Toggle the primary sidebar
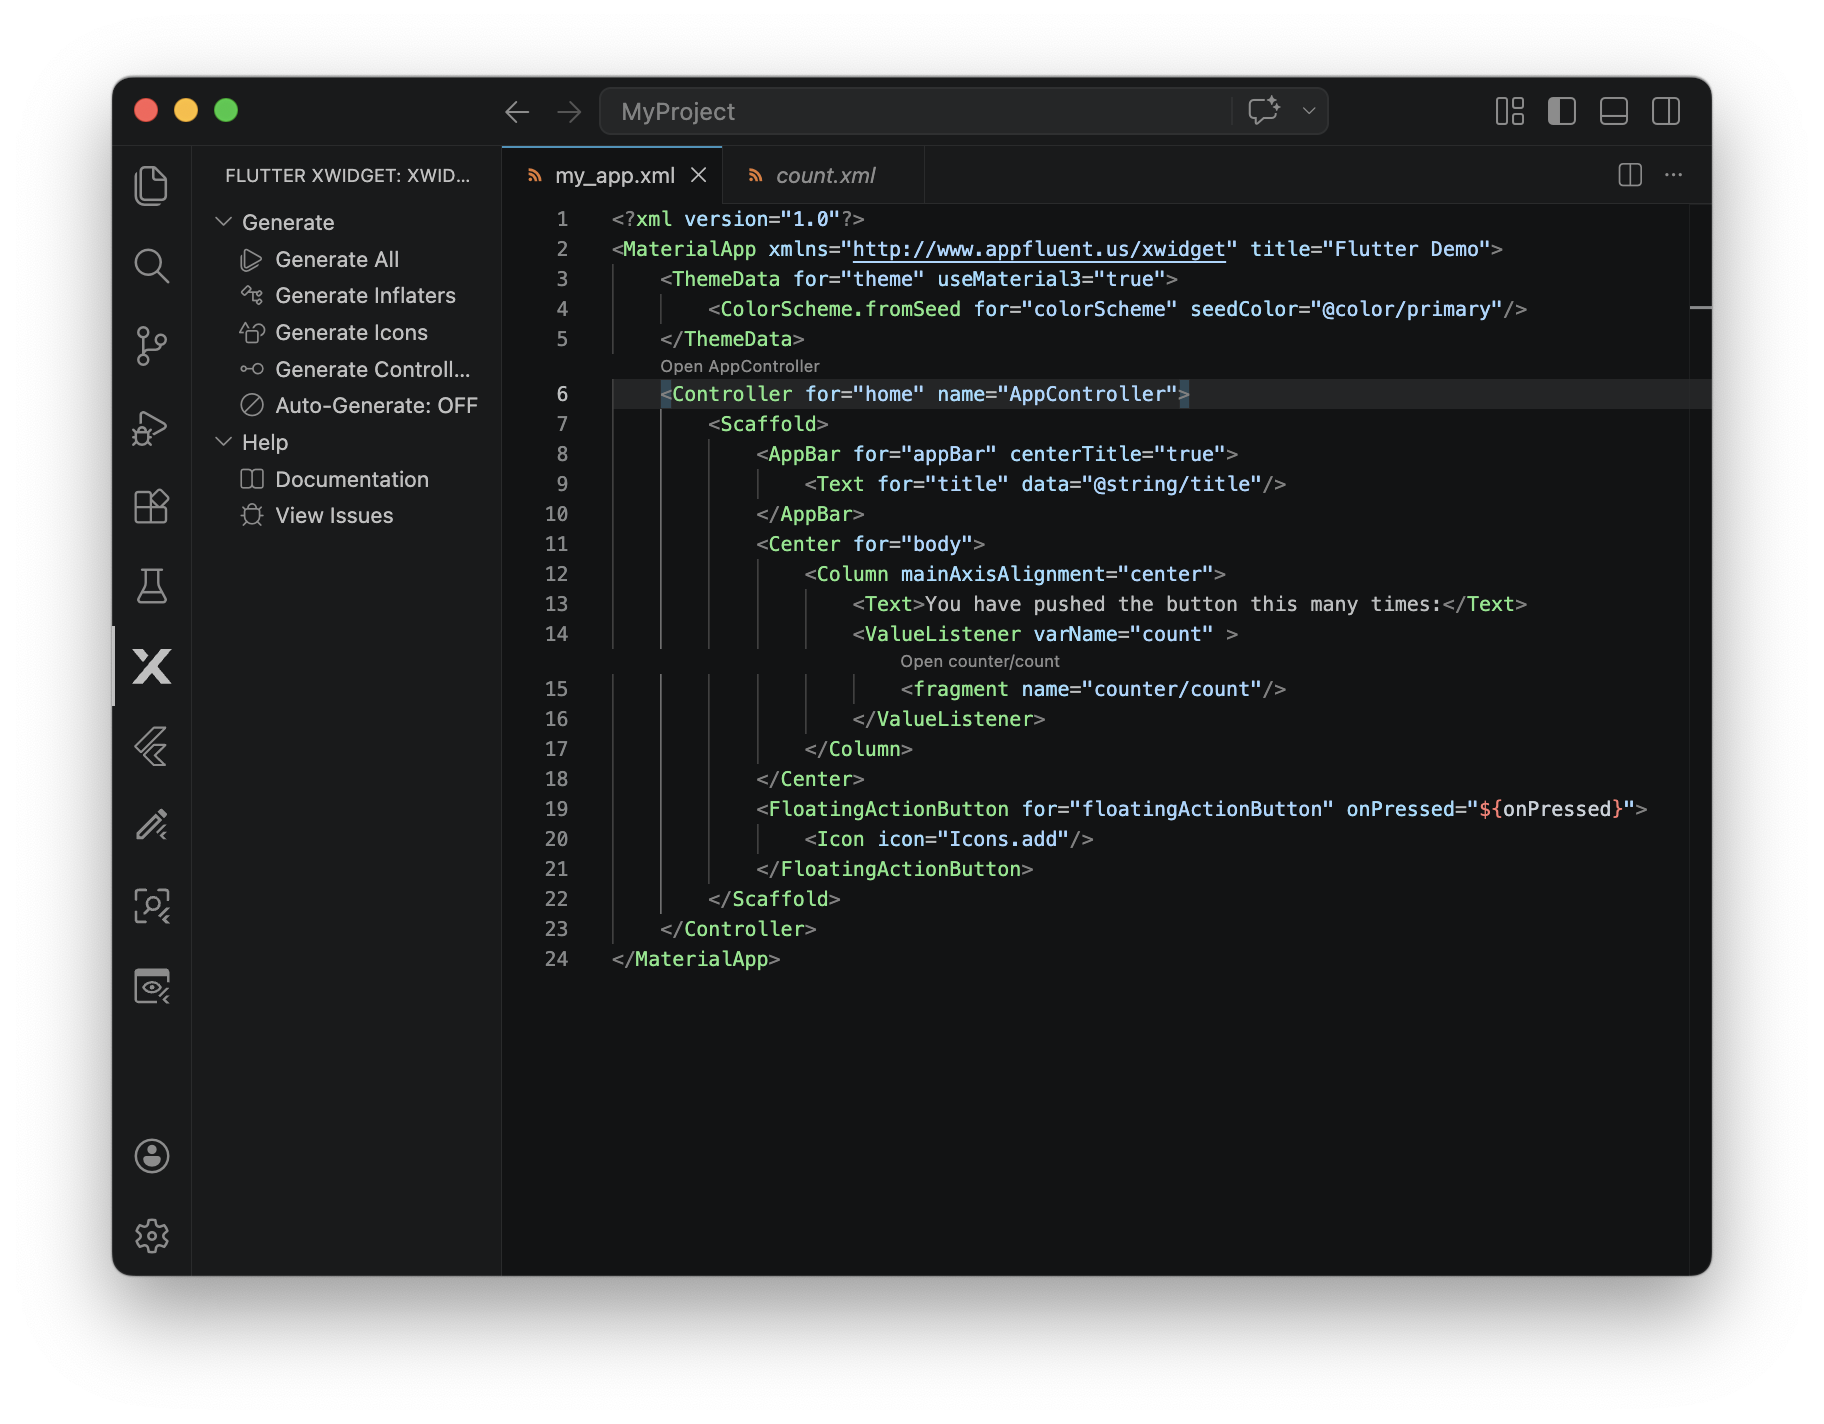Image resolution: width=1824 pixels, height=1424 pixels. coord(1561,111)
